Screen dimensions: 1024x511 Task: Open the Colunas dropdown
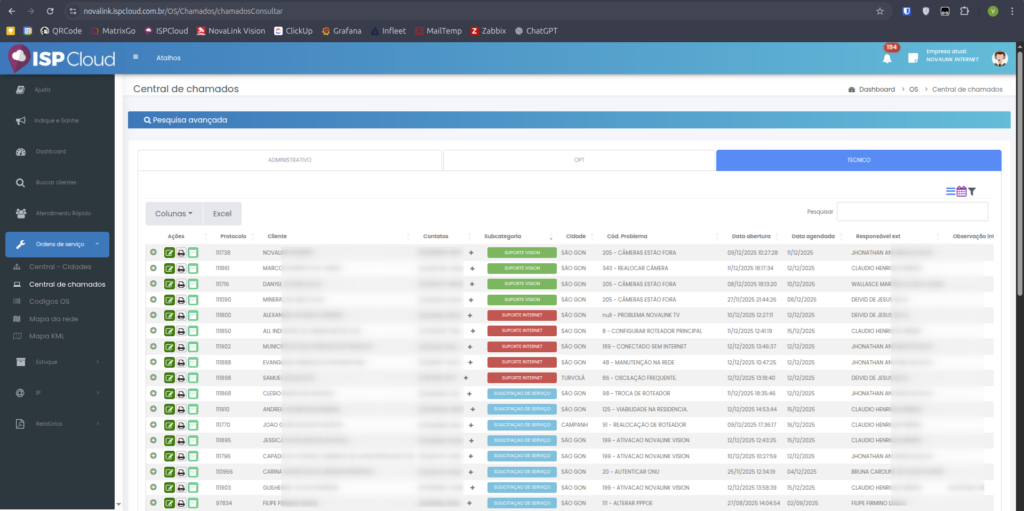(x=174, y=213)
